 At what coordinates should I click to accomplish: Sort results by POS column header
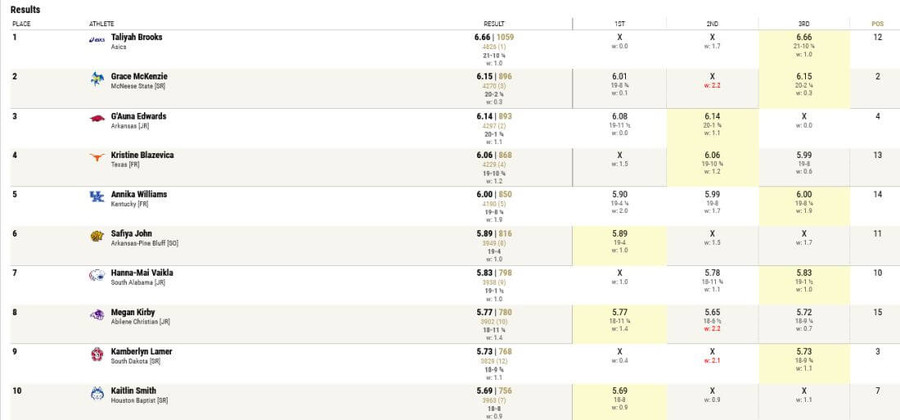click(x=878, y=24)
